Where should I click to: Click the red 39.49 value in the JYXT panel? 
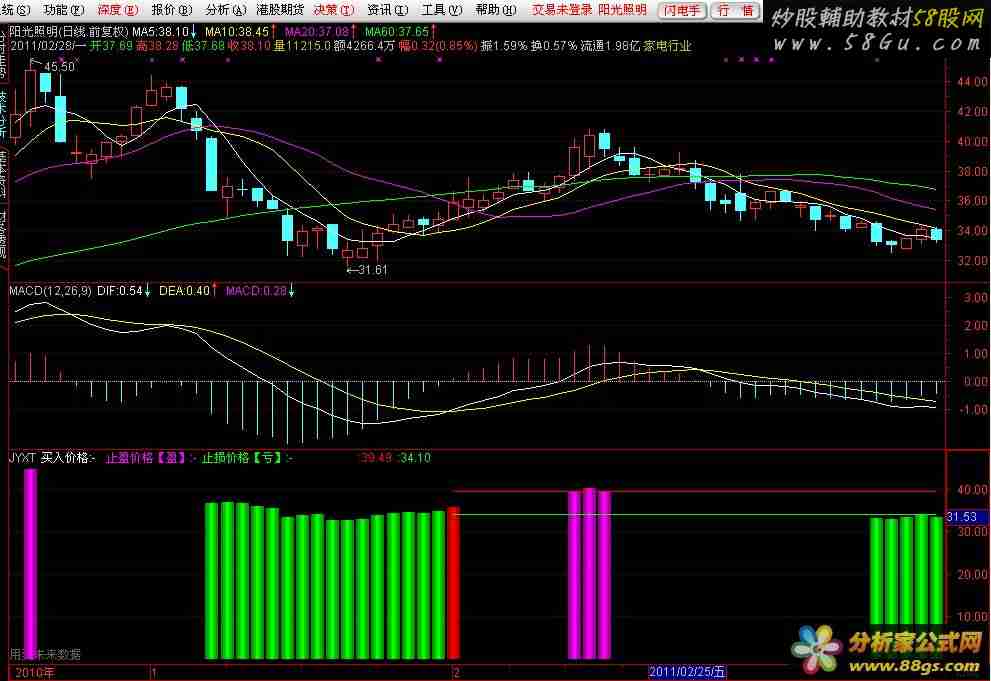click(376, 457)
